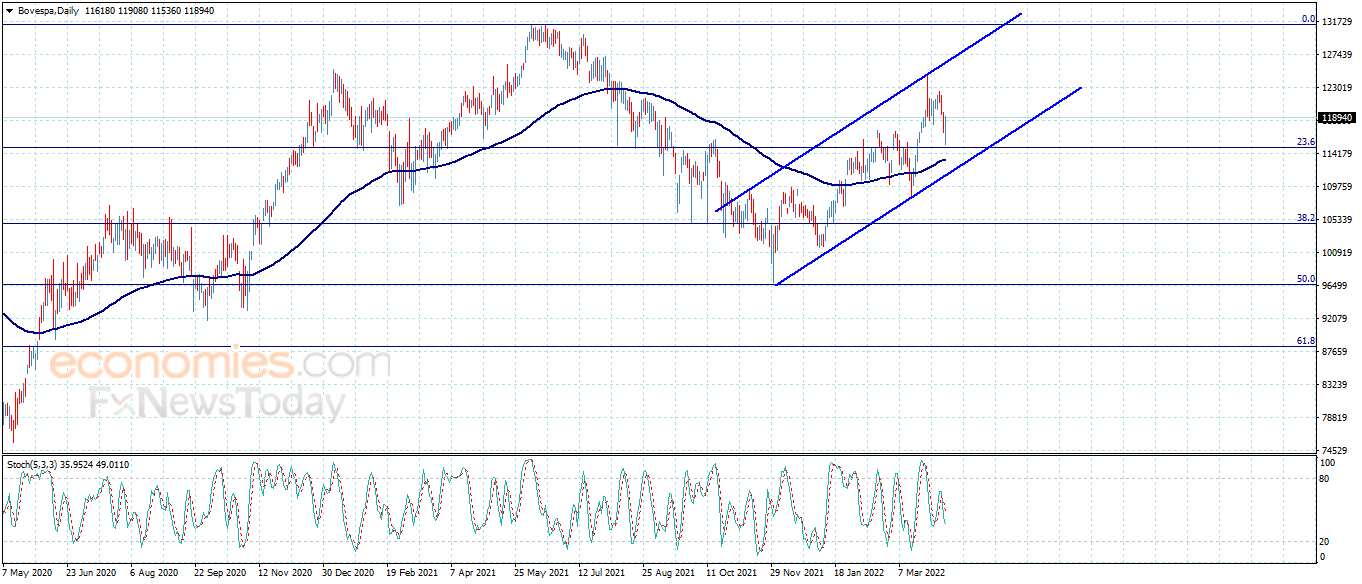The height and width of the screenshot is (584, 1362).
Task: Select the 50.0 Fibonacci level label
Action: (1305, 279)
